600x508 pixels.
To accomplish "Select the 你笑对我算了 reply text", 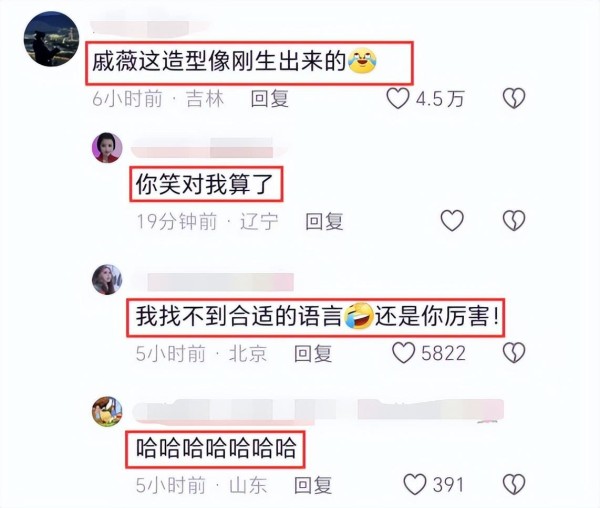I will tap(204, 184).
